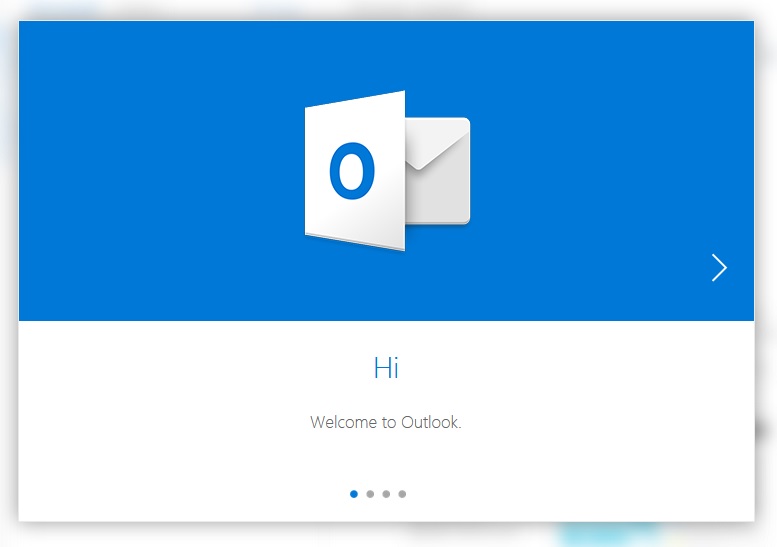The width and height of the screenshot is (777, 547).
Task: Select the first blue pagination dot
Action: click(x=354, y=494)
